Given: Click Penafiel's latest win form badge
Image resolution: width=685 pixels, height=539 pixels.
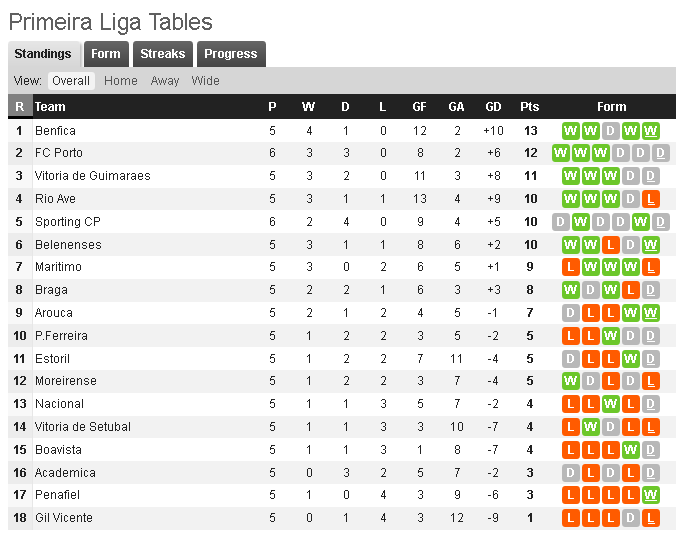Looking at the screenshot, I should (x=651, y=495).
